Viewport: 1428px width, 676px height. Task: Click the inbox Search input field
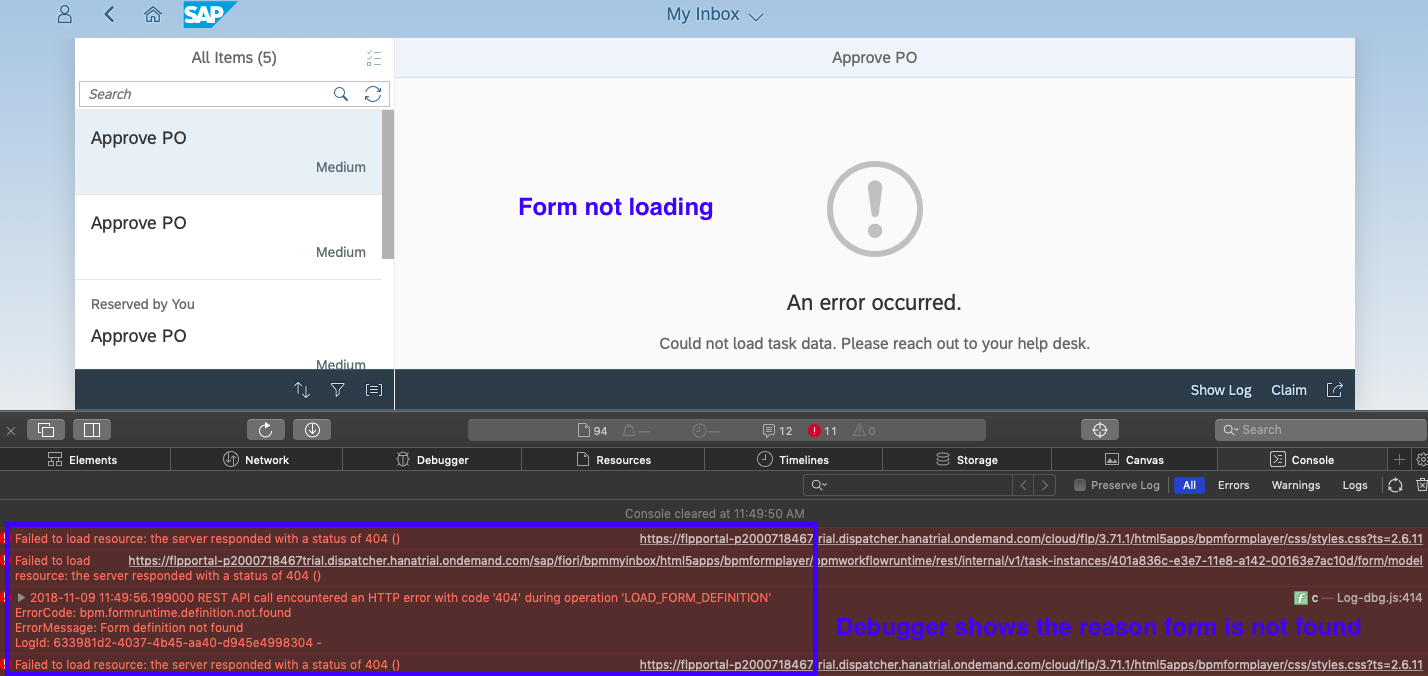[x=205, y=94]
